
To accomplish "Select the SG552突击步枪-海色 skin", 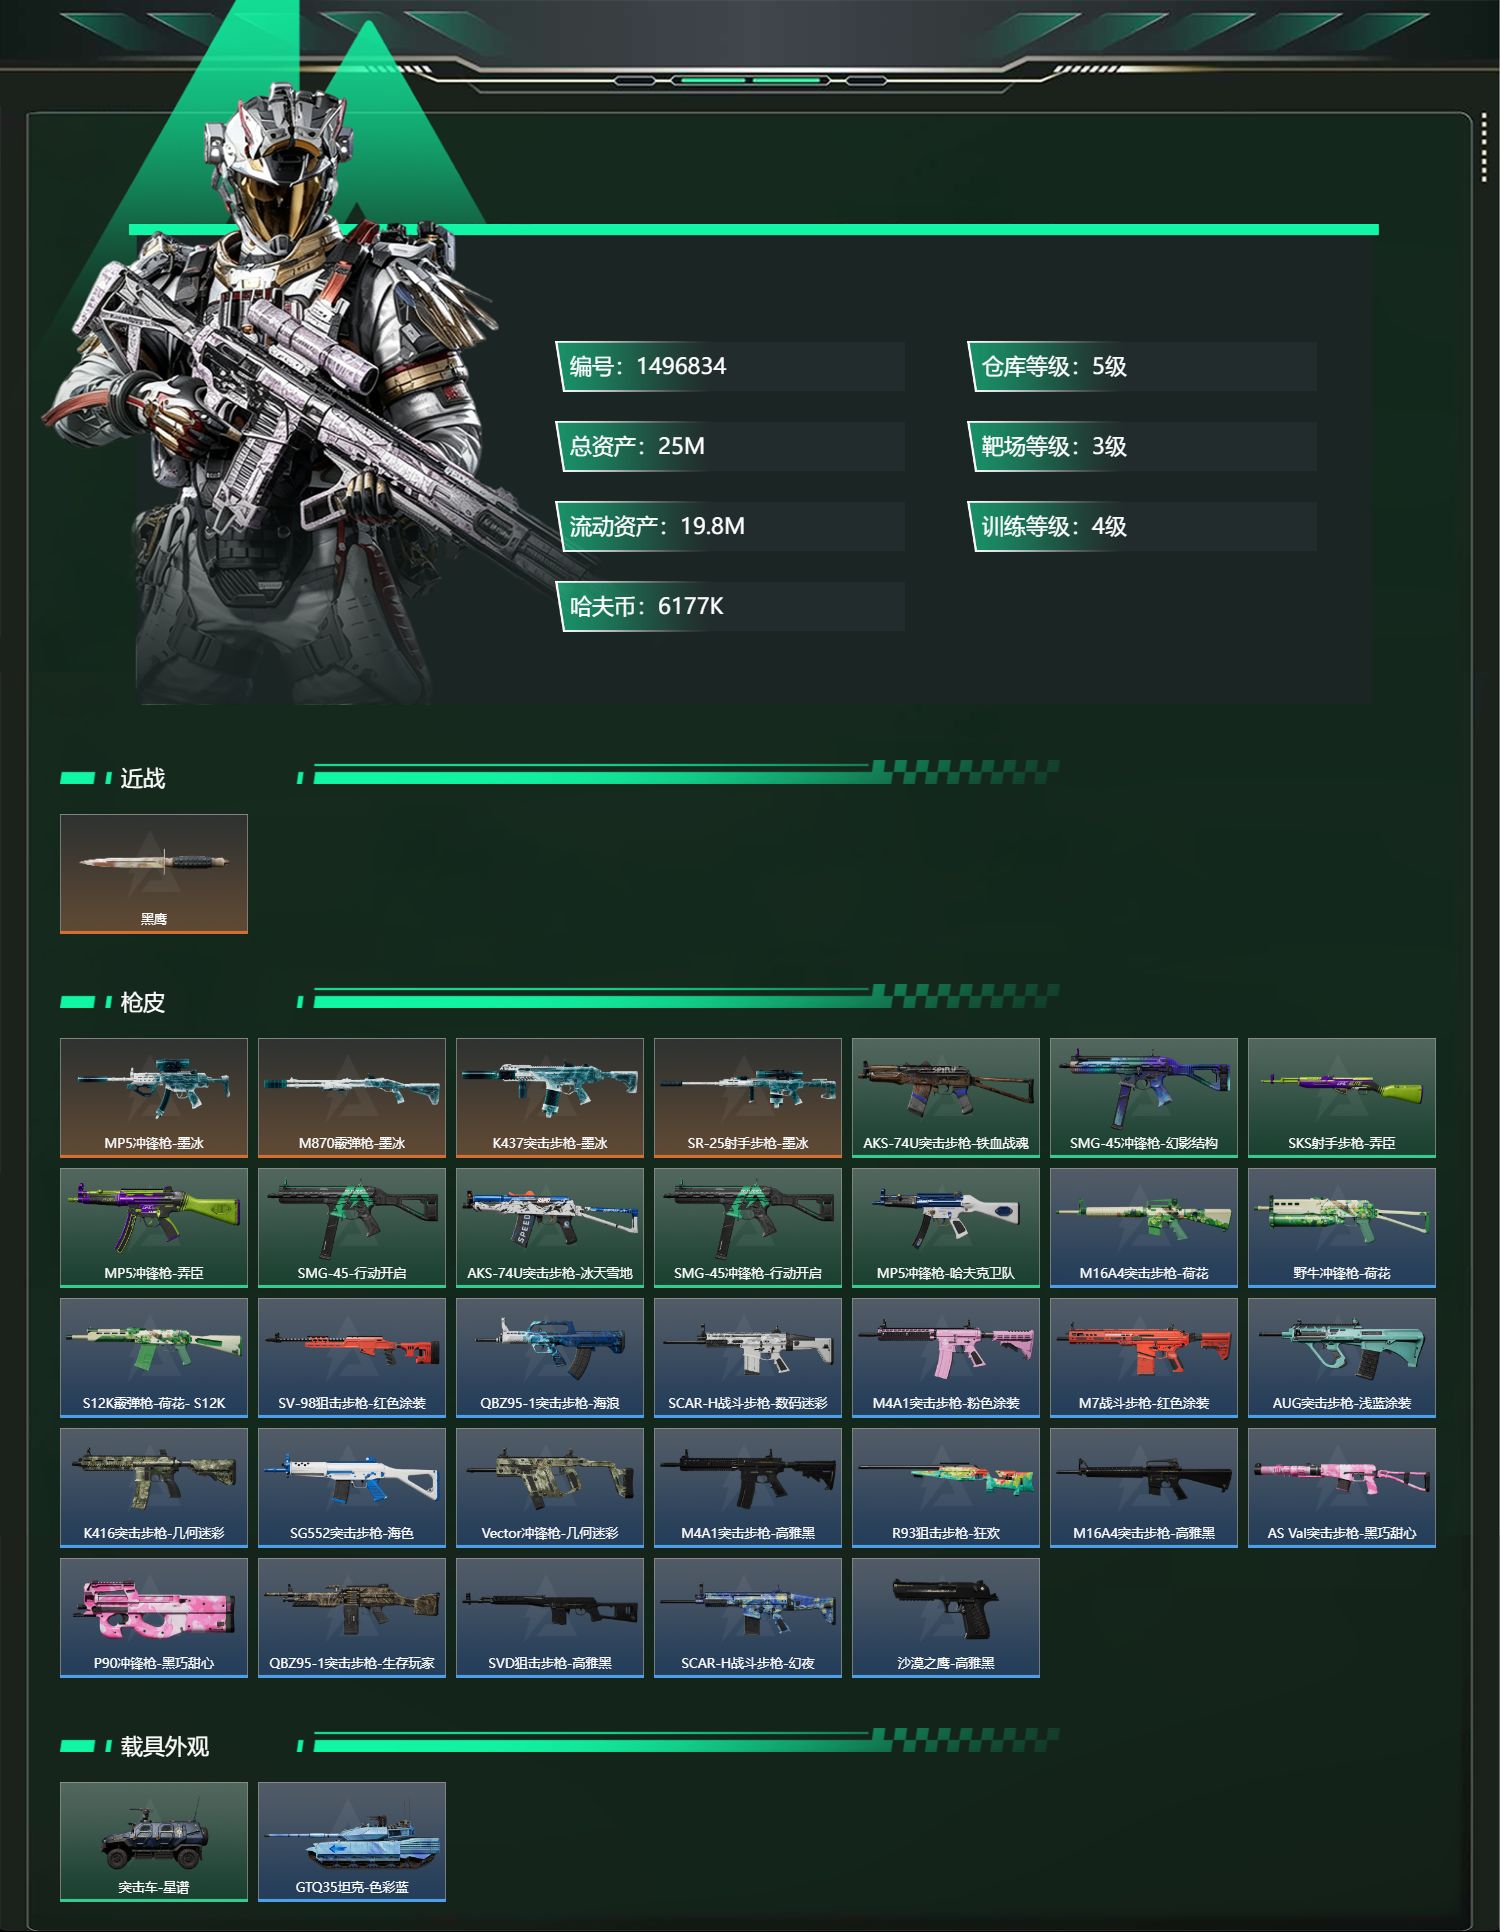I will coord(352,1488).
